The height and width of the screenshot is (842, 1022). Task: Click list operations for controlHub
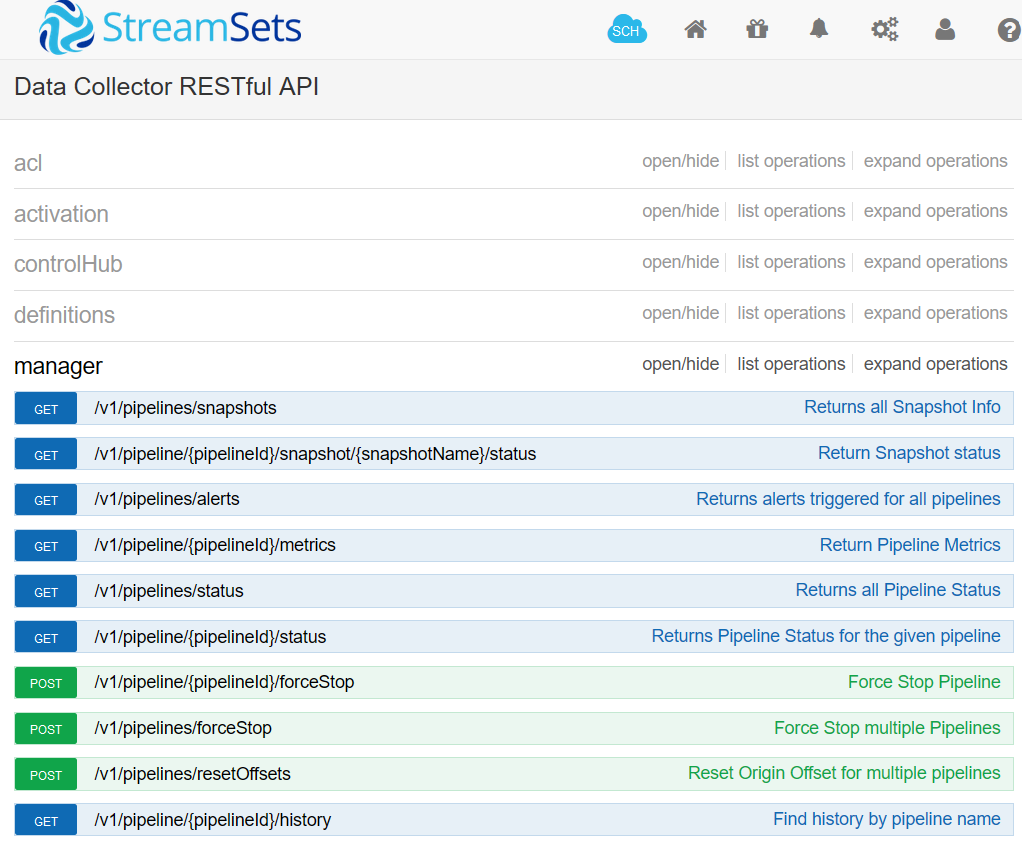[791, 262]
